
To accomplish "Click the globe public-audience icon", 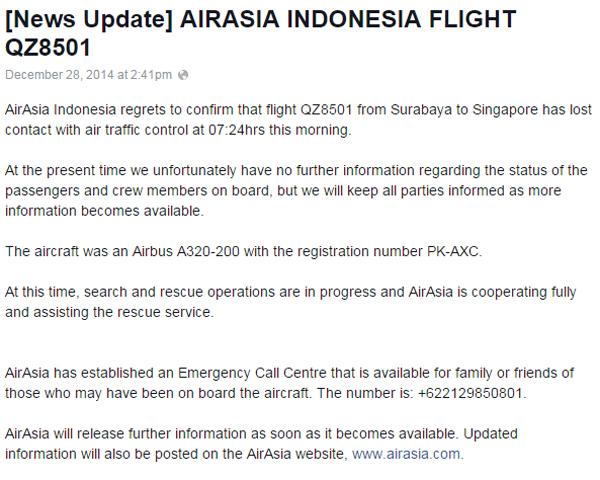I will [184, 75].
